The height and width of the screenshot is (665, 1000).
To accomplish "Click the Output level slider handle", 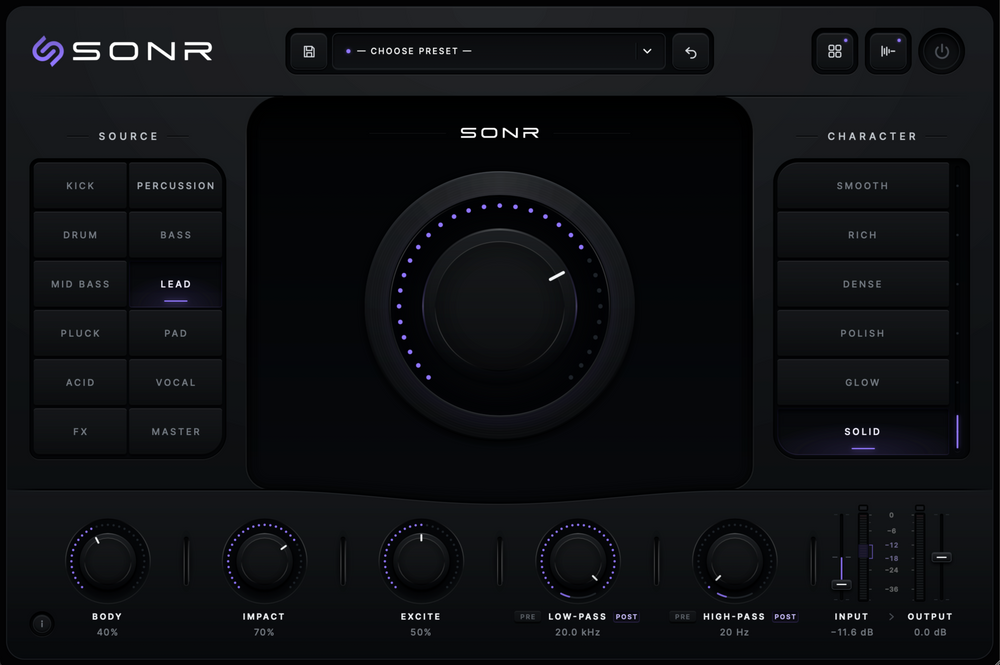I will click(941, 557).
